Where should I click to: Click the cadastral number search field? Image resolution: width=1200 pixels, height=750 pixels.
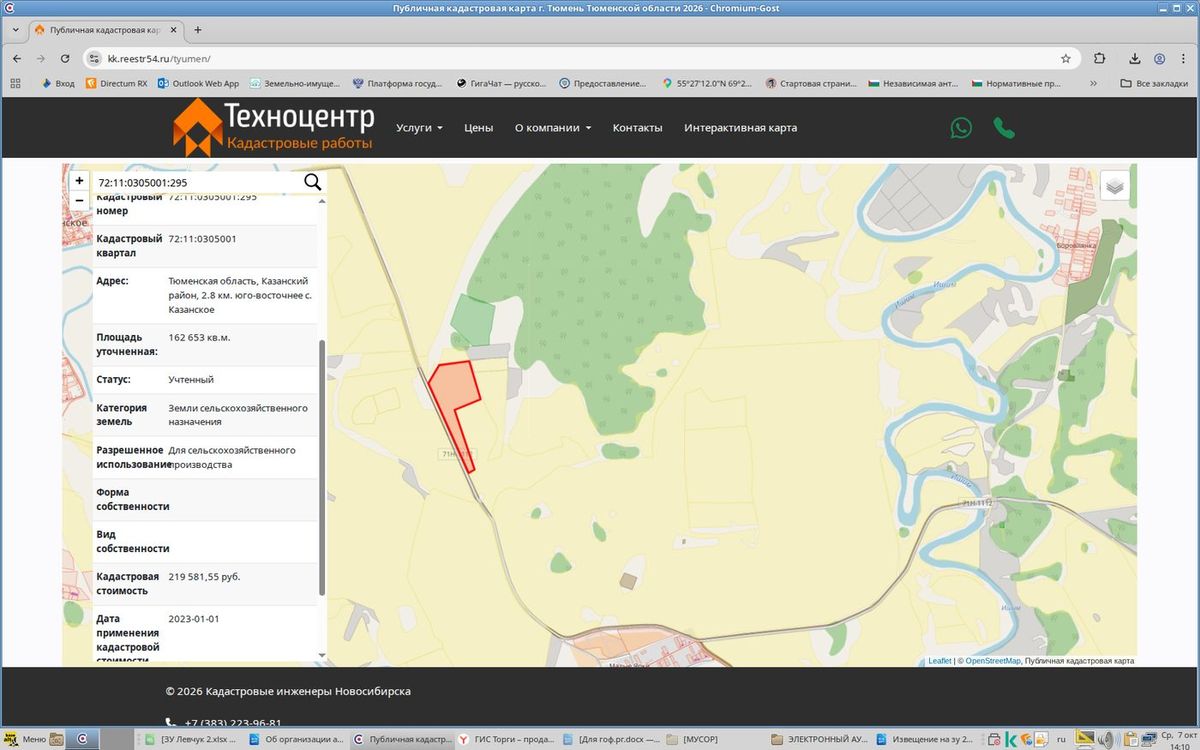point(197,183)
